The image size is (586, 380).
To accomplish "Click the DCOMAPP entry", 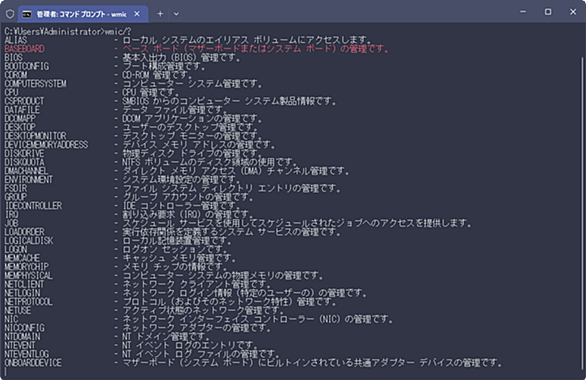I will [x=20, y=118].
